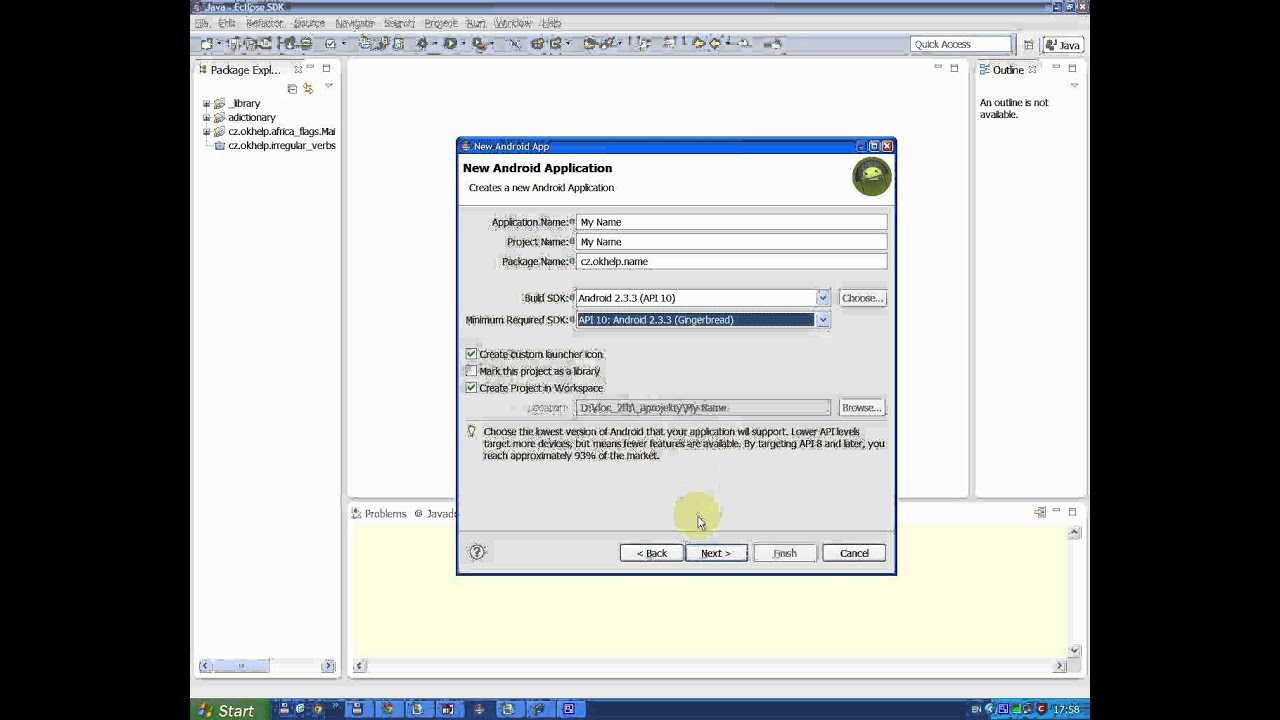Click the Windows Start button
This screenshot has height=720, width=1280.
click(x=227, y=710)
